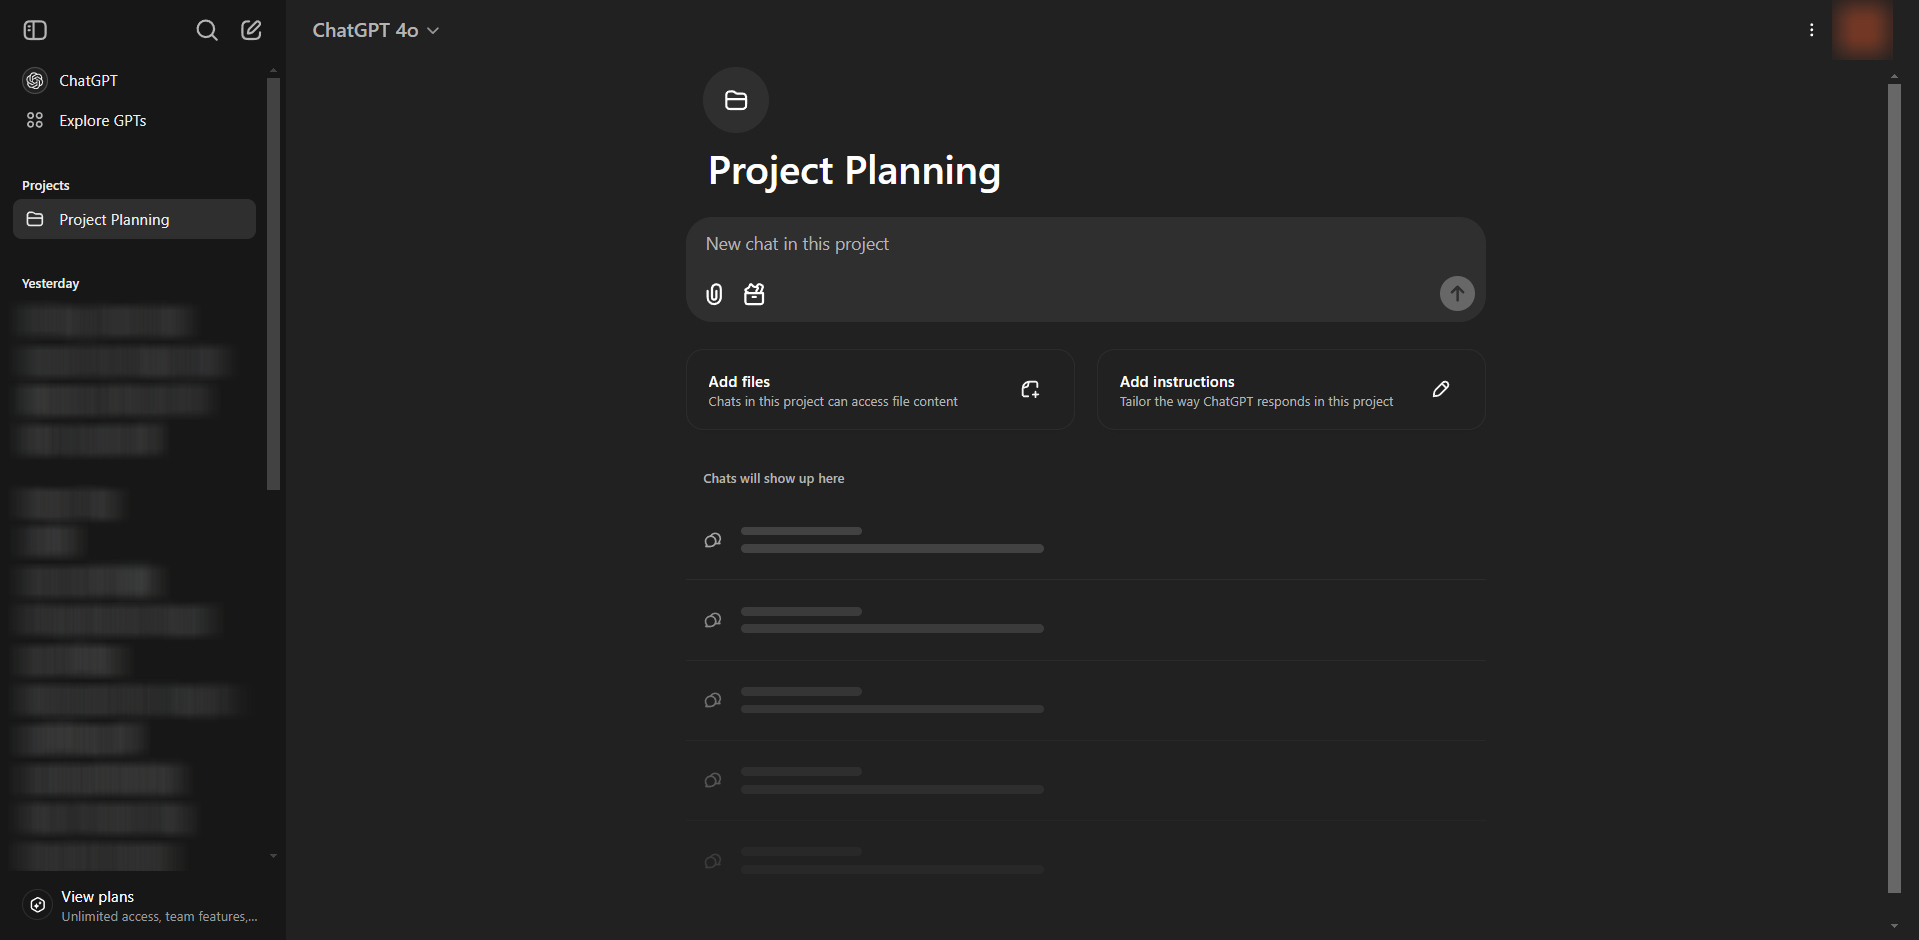Viewport: 1919px width, 940px height.
Task: Click sidebar scroll down arrow
Action: point(274,856)
